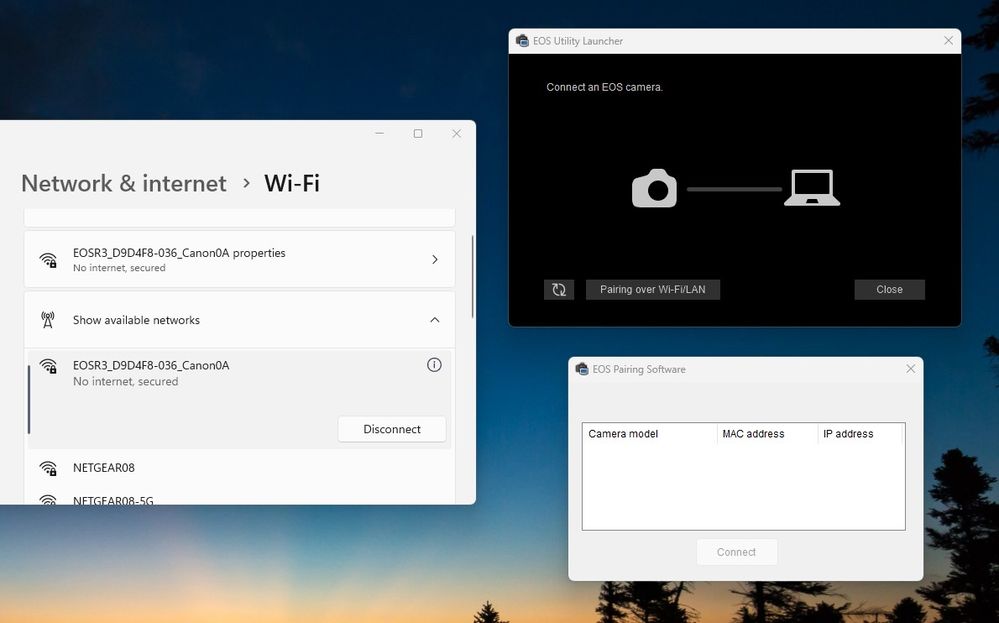Disconnect from the EOSR3 Canon network
Image resolution: width=999 pixels, height=623 pixels.
click(x=392, y=429)
